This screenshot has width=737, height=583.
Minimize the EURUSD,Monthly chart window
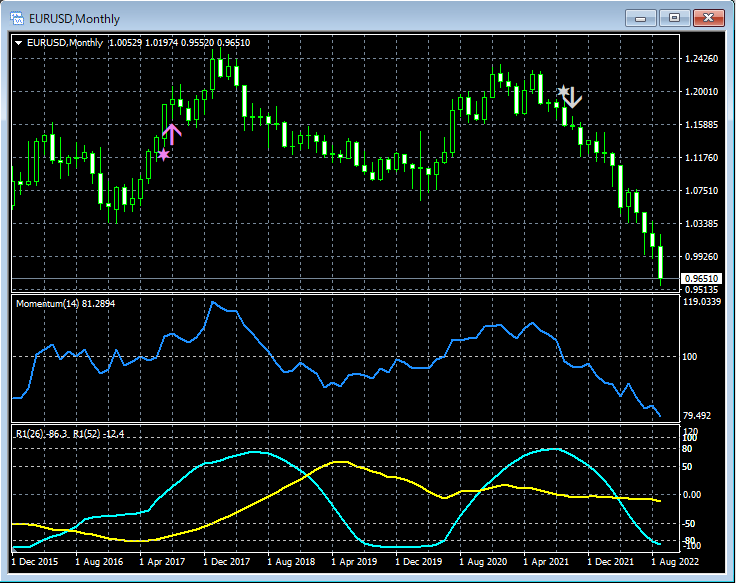tap(640, 18)
